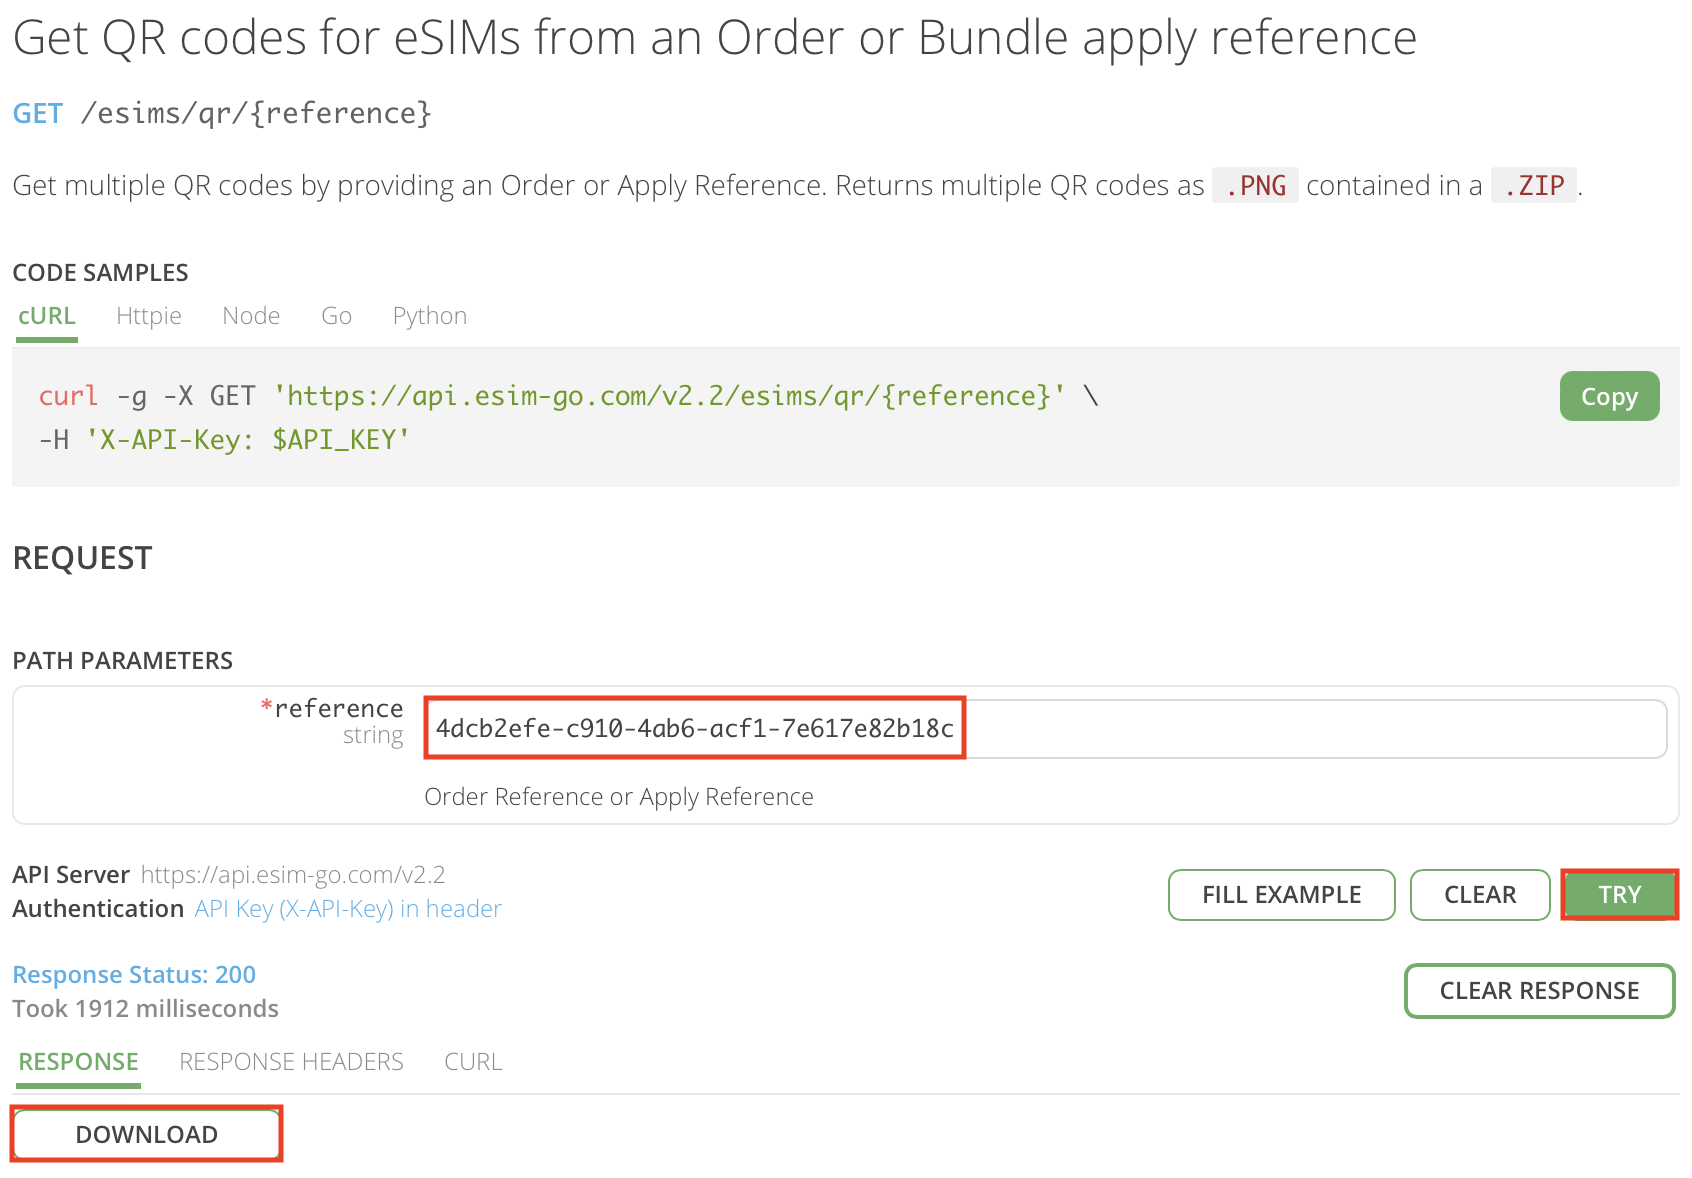Click 'Response Status: 200' text
This screenshot has width=1692, height=1178.
[x=134, y=975]
